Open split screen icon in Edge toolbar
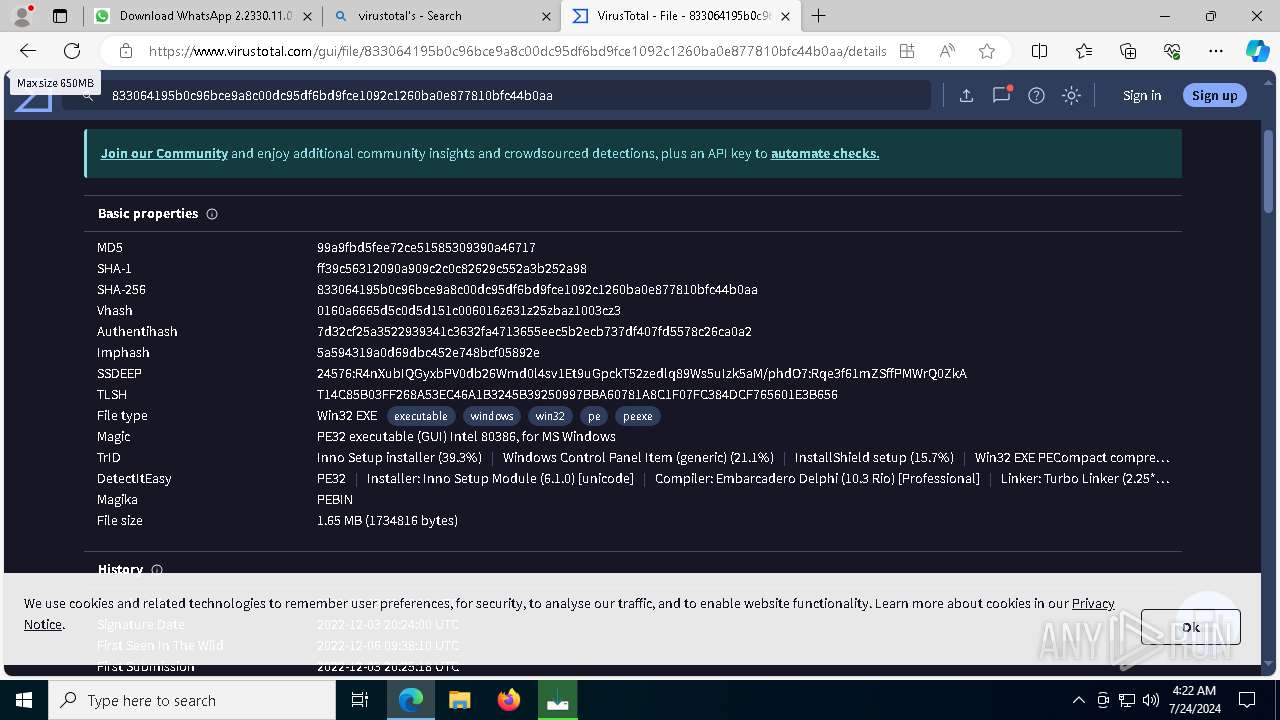The height and width of the screenshot is (720, 1280). (x=1040, y=51)
